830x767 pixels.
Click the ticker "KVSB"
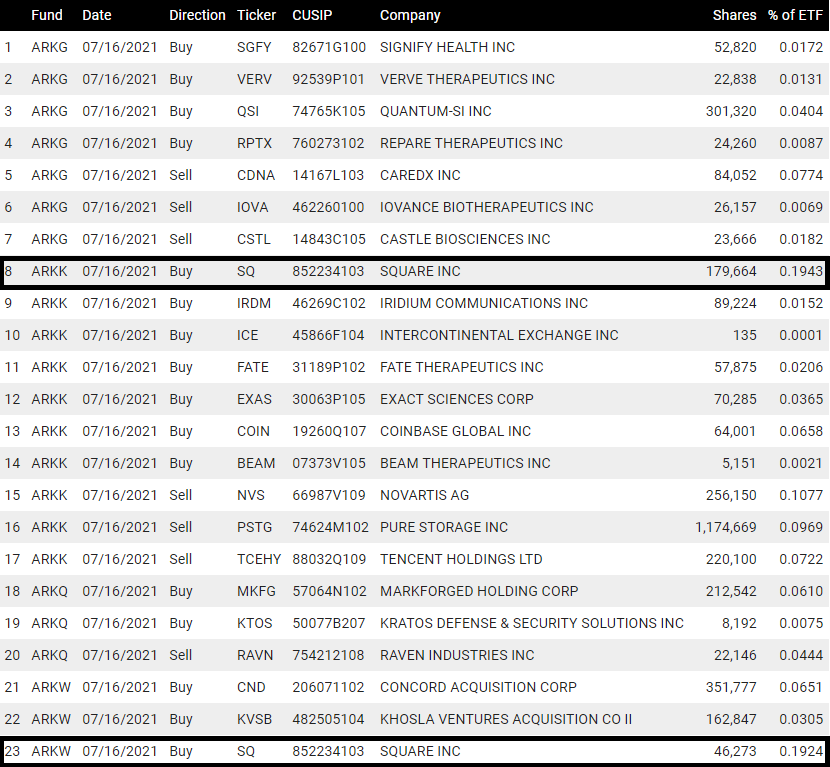pyautogui.click(x=255, y=719)
